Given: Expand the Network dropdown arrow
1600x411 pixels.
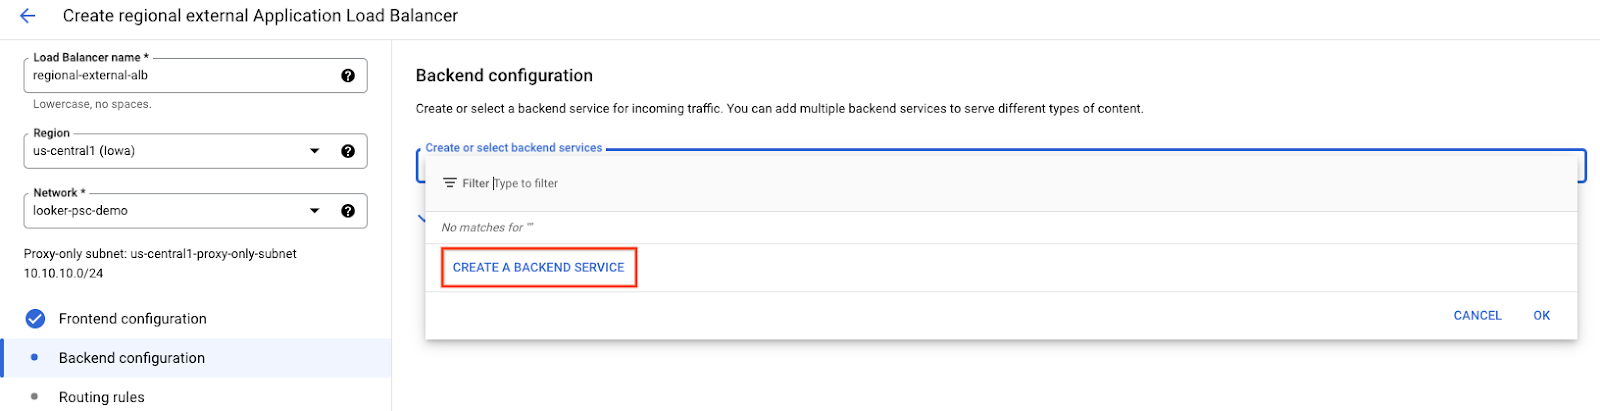Looking at the screenshot, I should click(315, 211).
